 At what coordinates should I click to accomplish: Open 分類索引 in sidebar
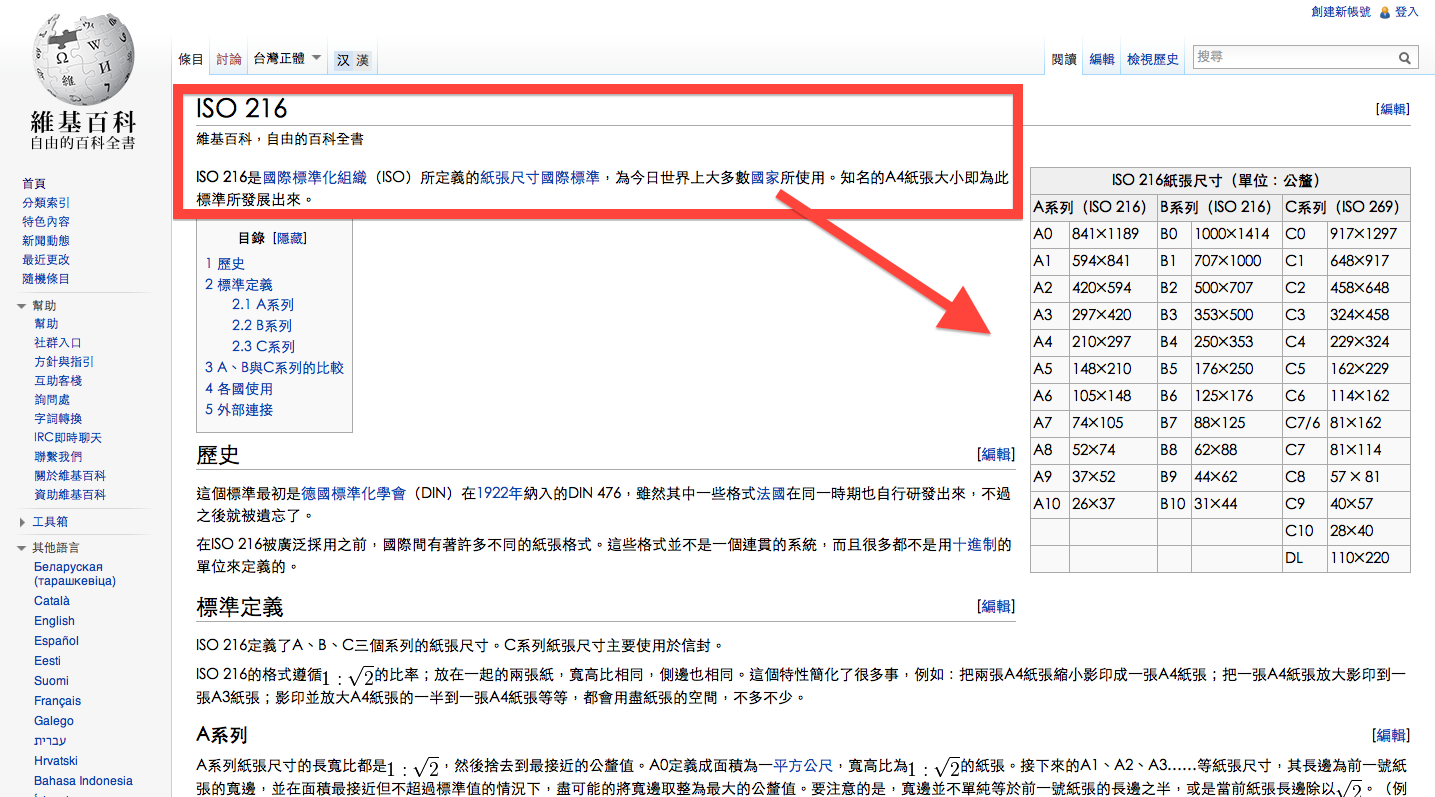pyautogui.click(x=46, y=203)
